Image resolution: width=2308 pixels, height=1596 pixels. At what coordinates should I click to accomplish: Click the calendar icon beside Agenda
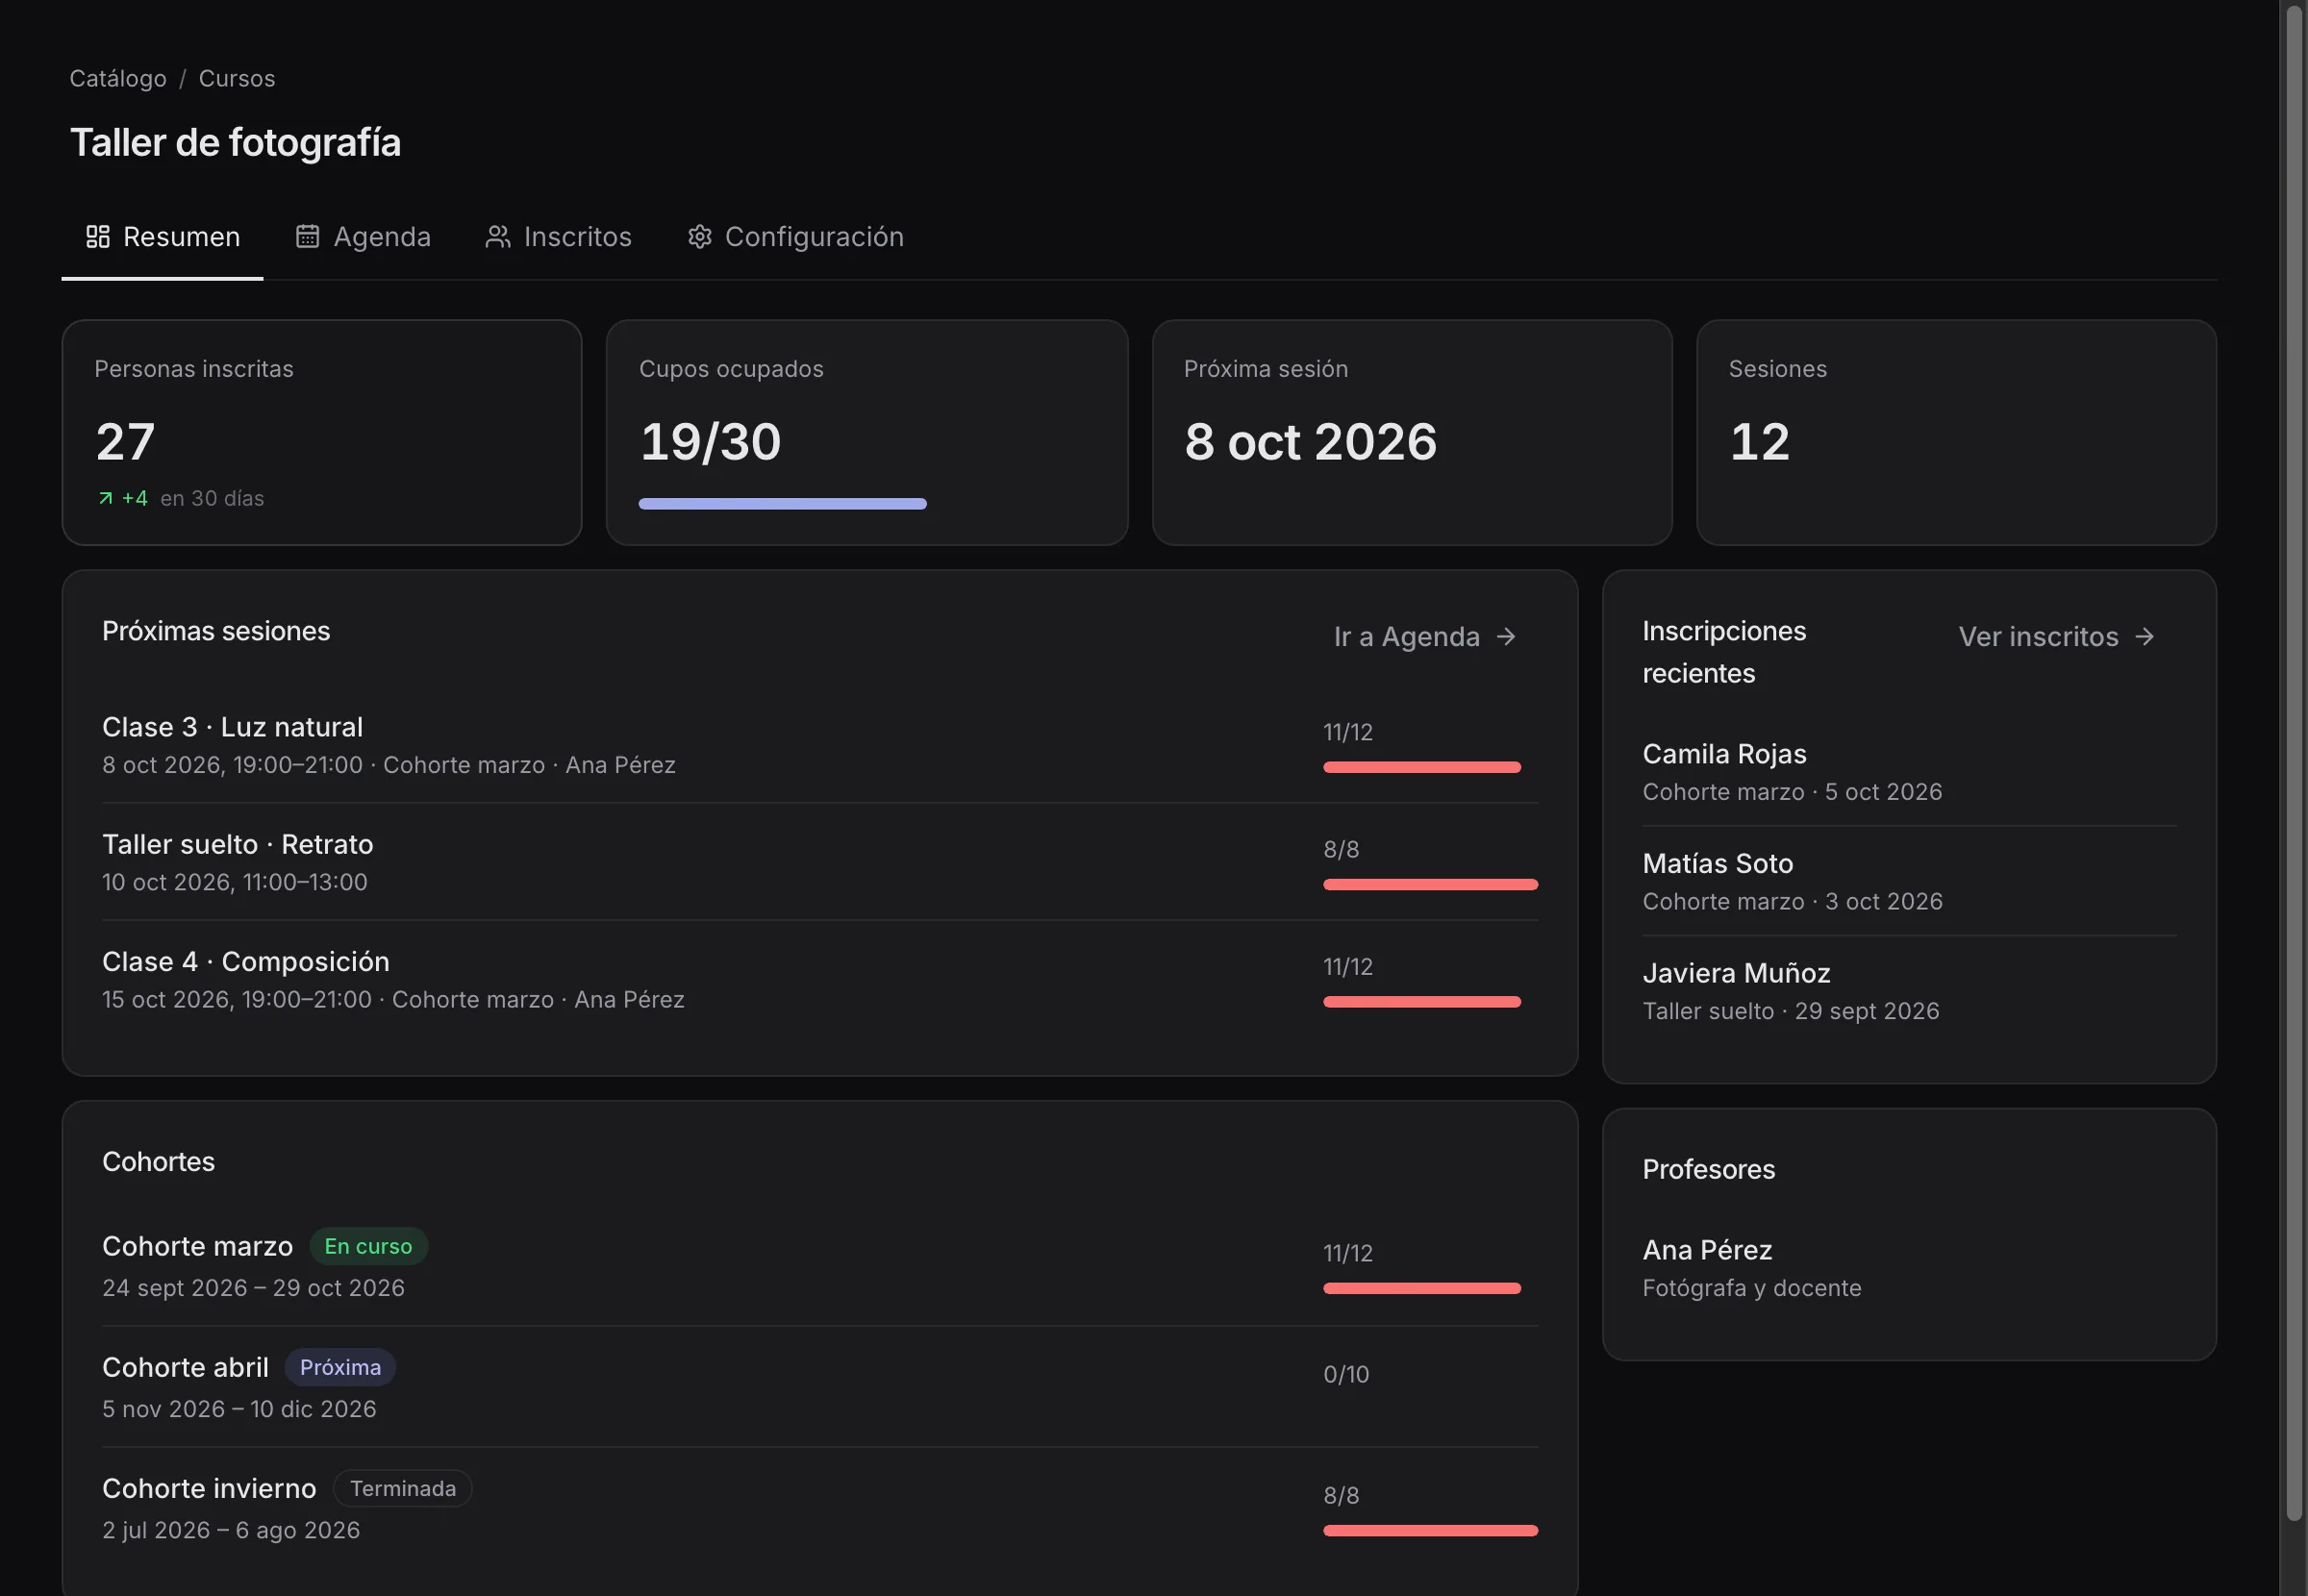click(x=308, y=237)
